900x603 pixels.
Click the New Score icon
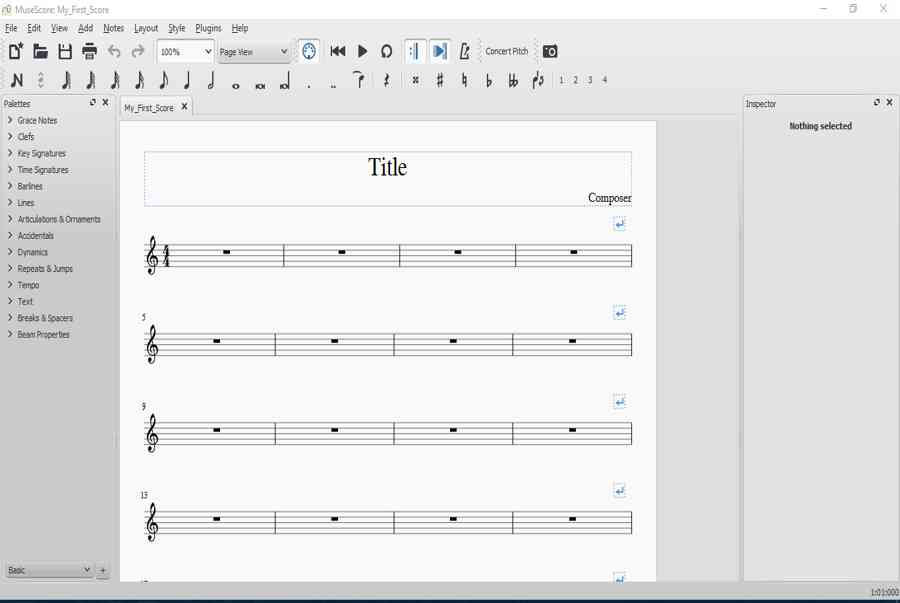(x=16, y=51)
